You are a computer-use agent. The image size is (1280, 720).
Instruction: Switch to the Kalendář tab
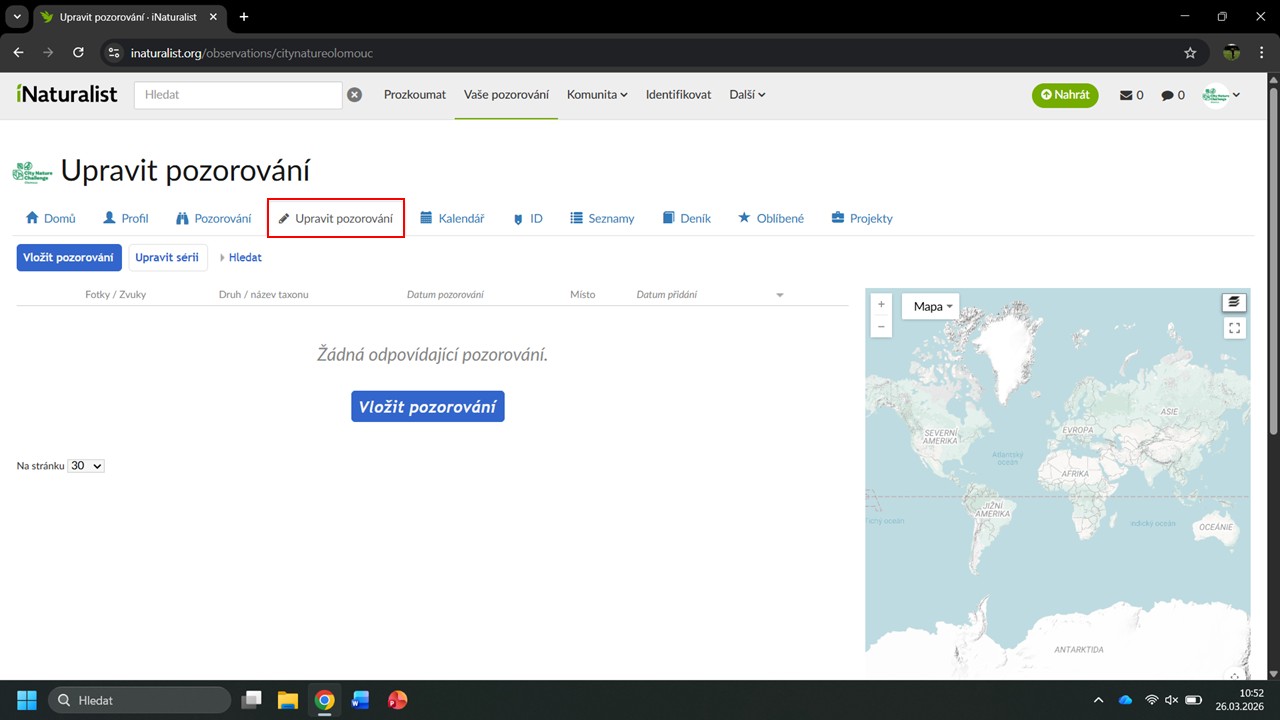pos(452,218)
